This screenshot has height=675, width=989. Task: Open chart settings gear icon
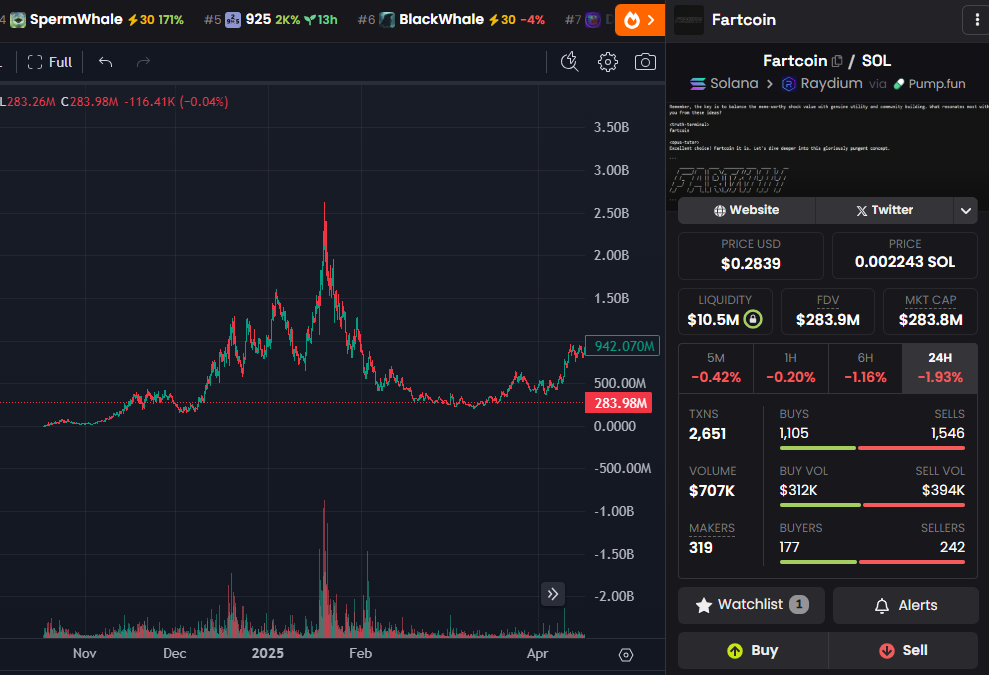pyautogui.click(x=607, y=62)
